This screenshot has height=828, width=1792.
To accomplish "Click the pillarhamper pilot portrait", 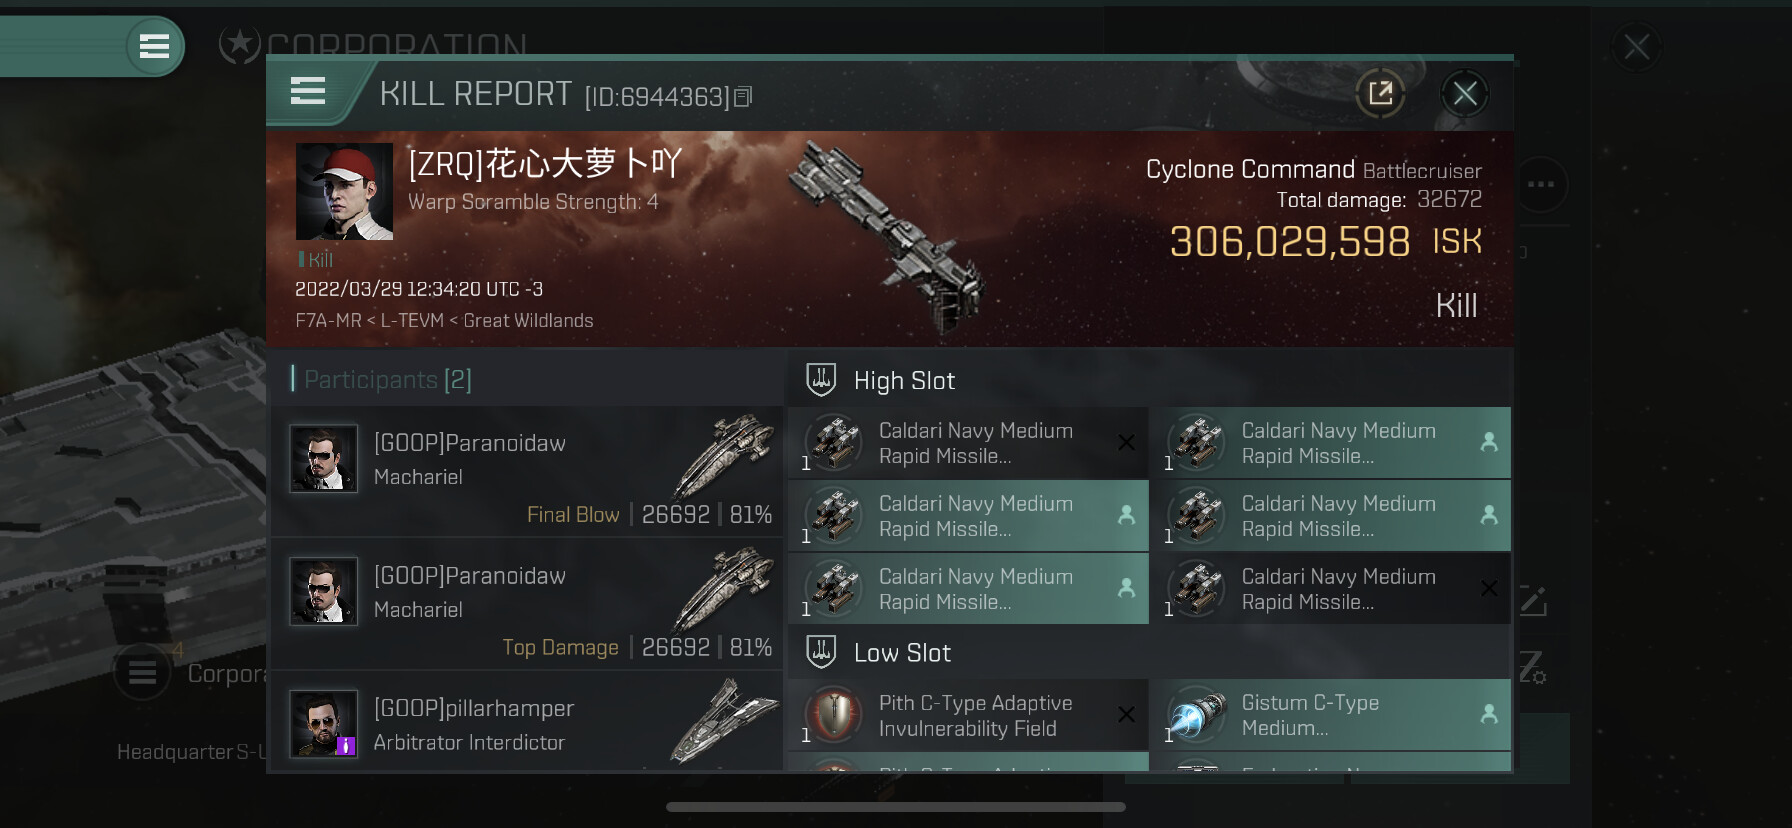I will pyautogui.click(x=323, y=723).
